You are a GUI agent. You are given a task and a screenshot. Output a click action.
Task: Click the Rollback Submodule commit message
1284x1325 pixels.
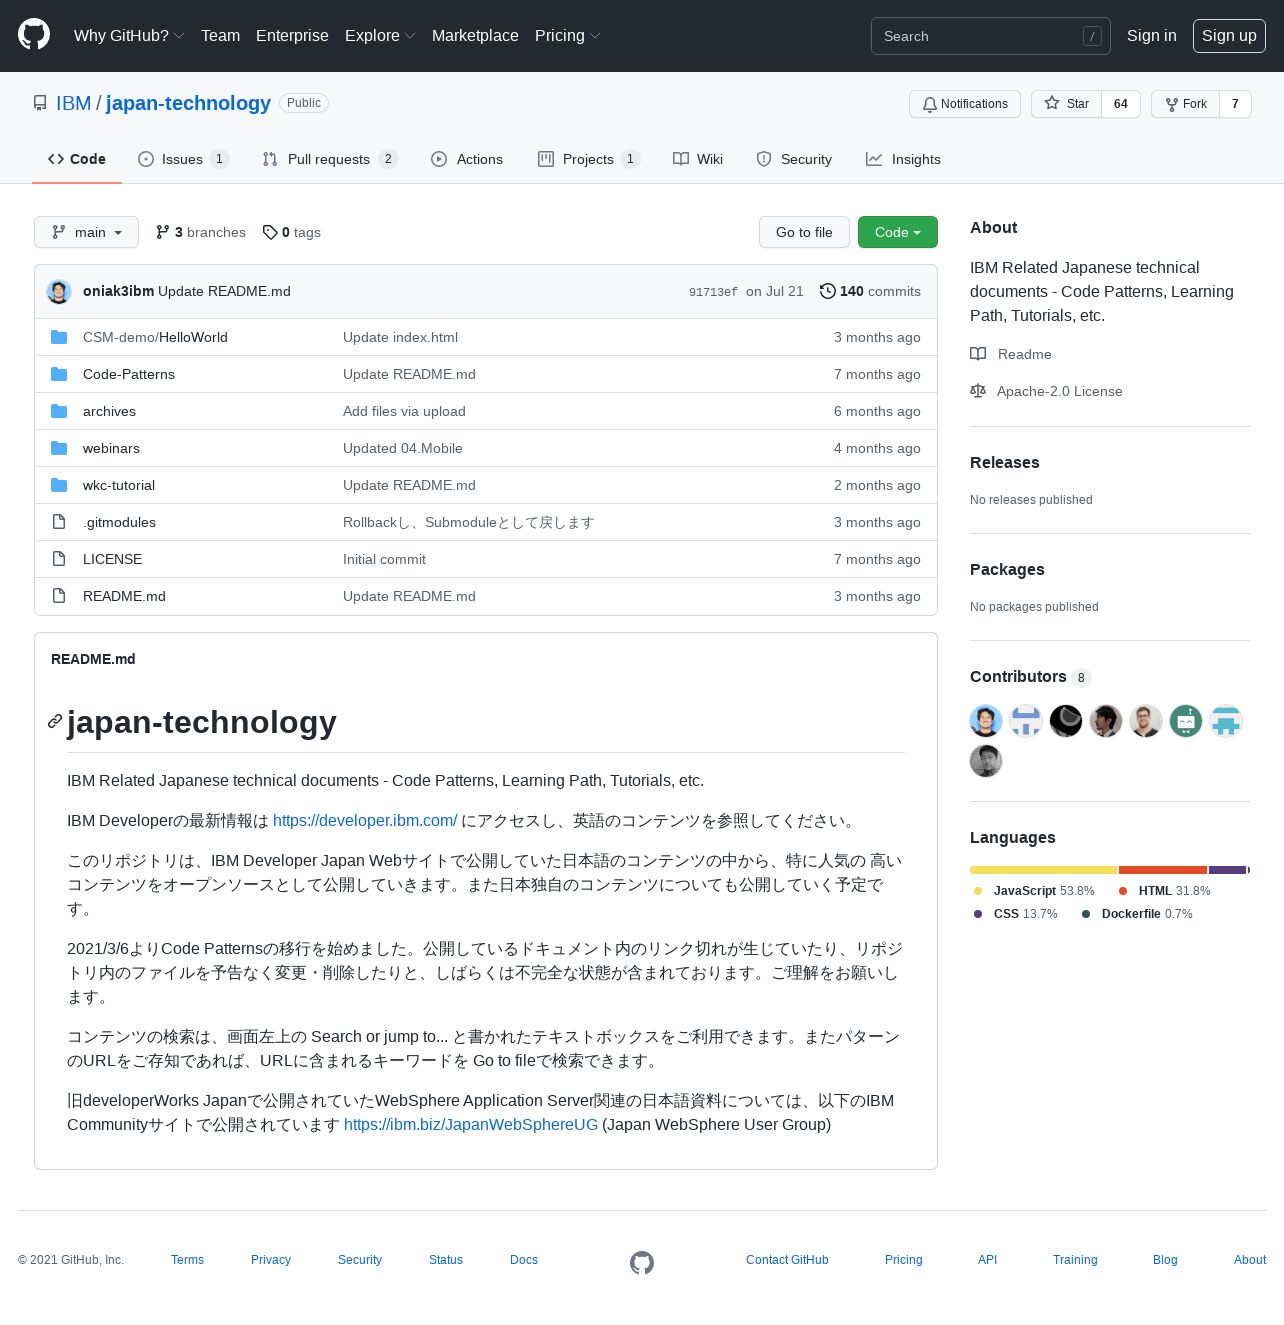[x=468, y=522]
